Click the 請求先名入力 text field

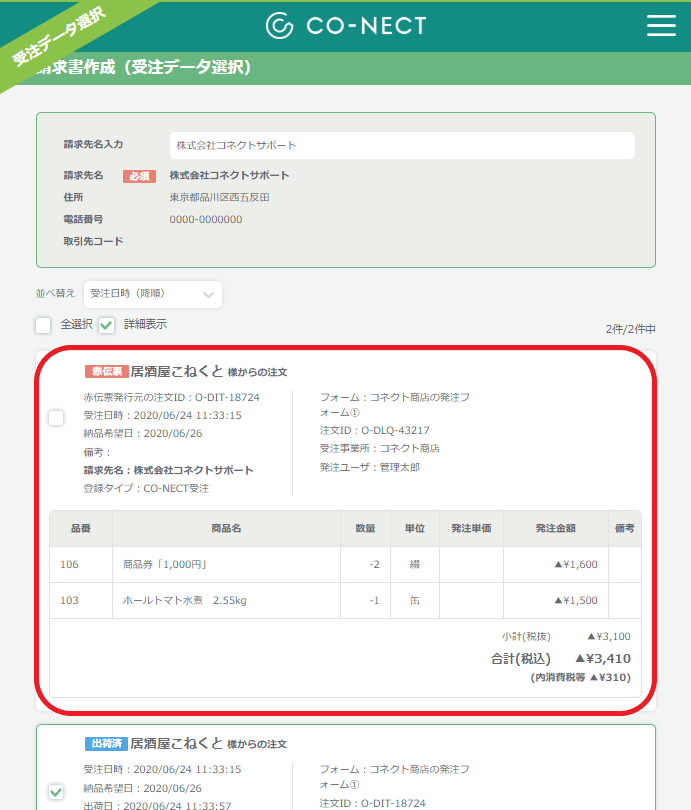point(402,146)
